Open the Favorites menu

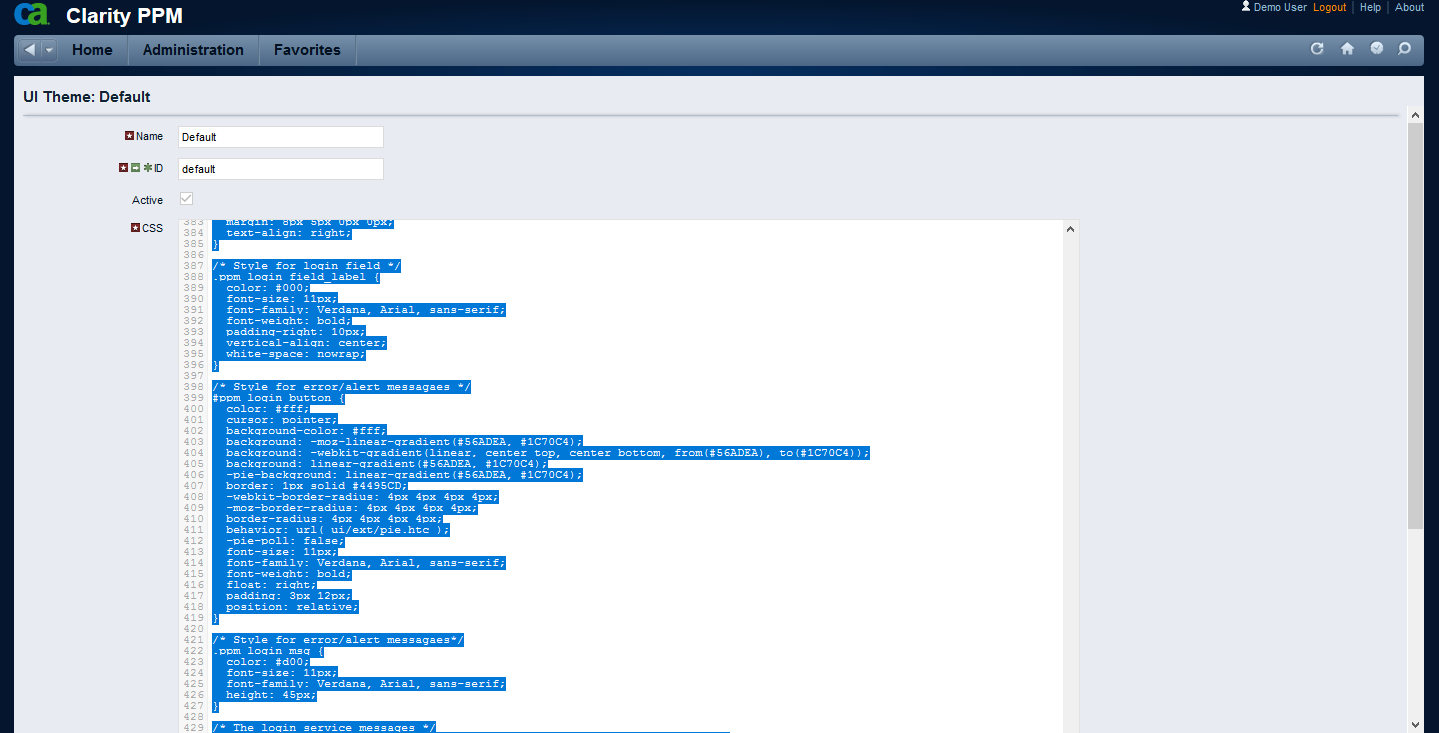point(307,50)
